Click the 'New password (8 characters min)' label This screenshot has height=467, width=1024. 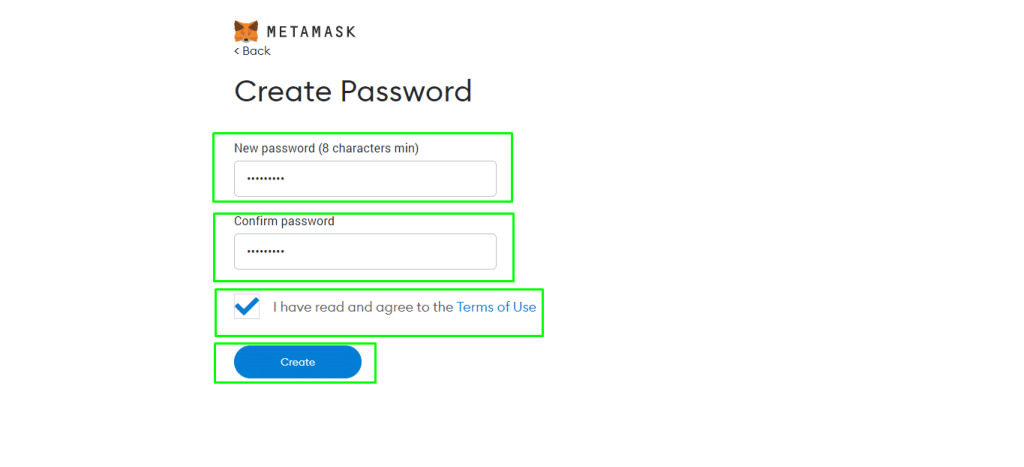(327, 148)
